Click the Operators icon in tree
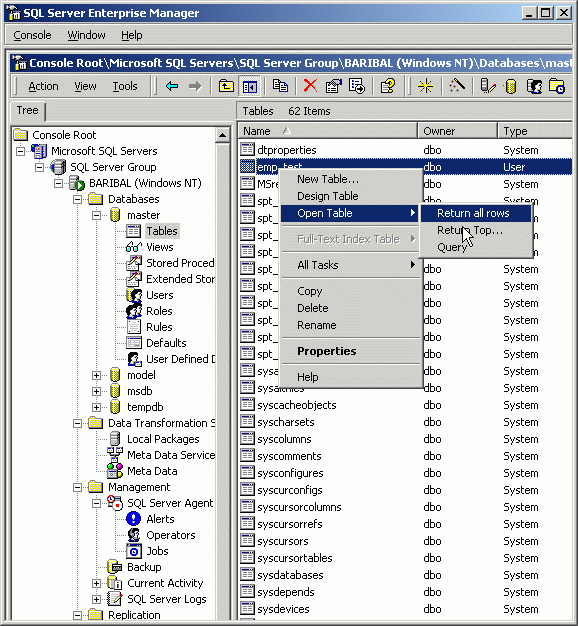 134,535
